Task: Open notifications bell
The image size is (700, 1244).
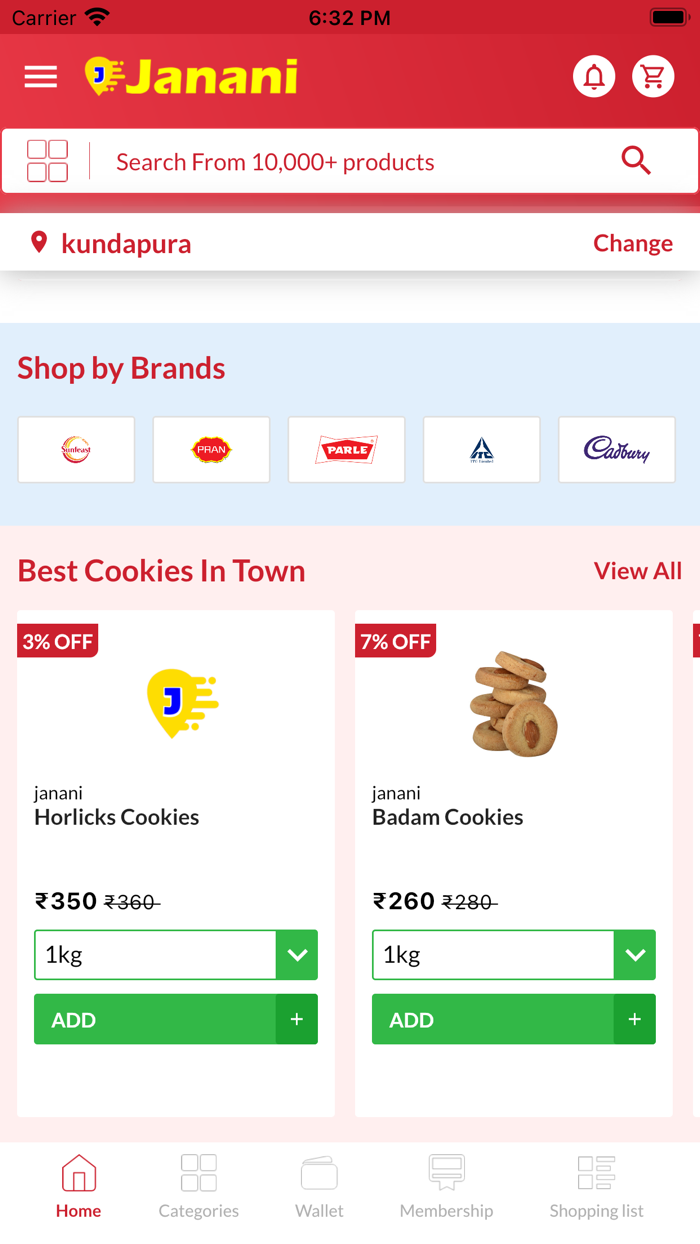Action: 594,77
